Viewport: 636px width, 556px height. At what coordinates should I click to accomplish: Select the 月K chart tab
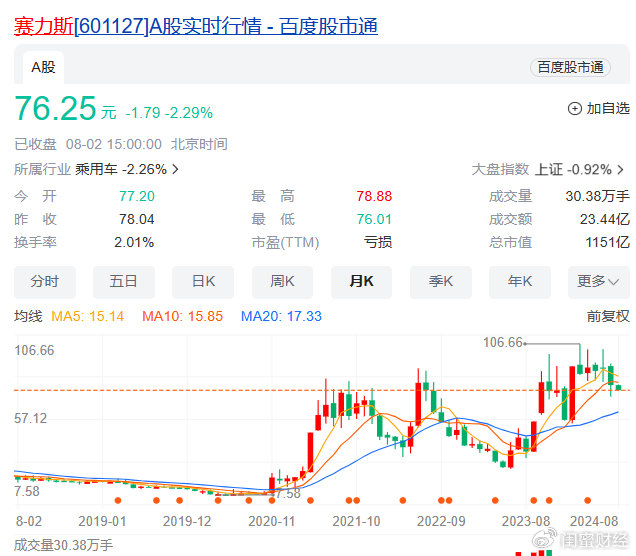point(361,281)
